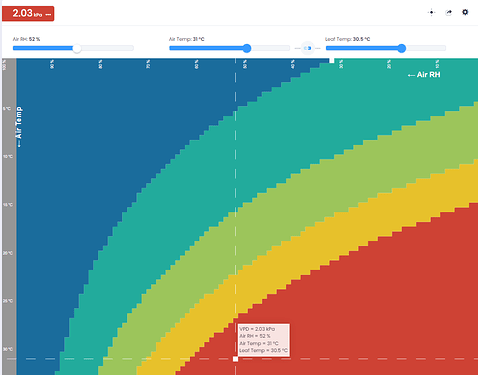478x375 pixels.
Task: Click the Air RH: 52 % label
Action: click(x=26, y=39)
